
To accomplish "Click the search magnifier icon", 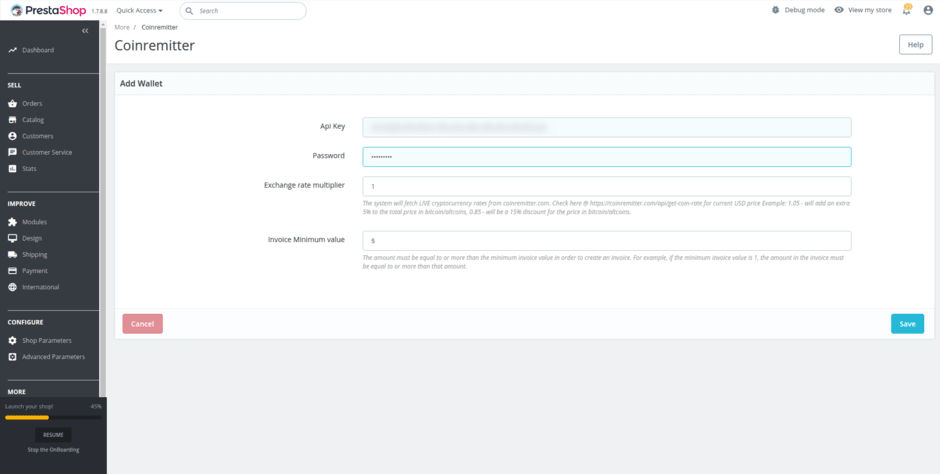I will [189, 11].
